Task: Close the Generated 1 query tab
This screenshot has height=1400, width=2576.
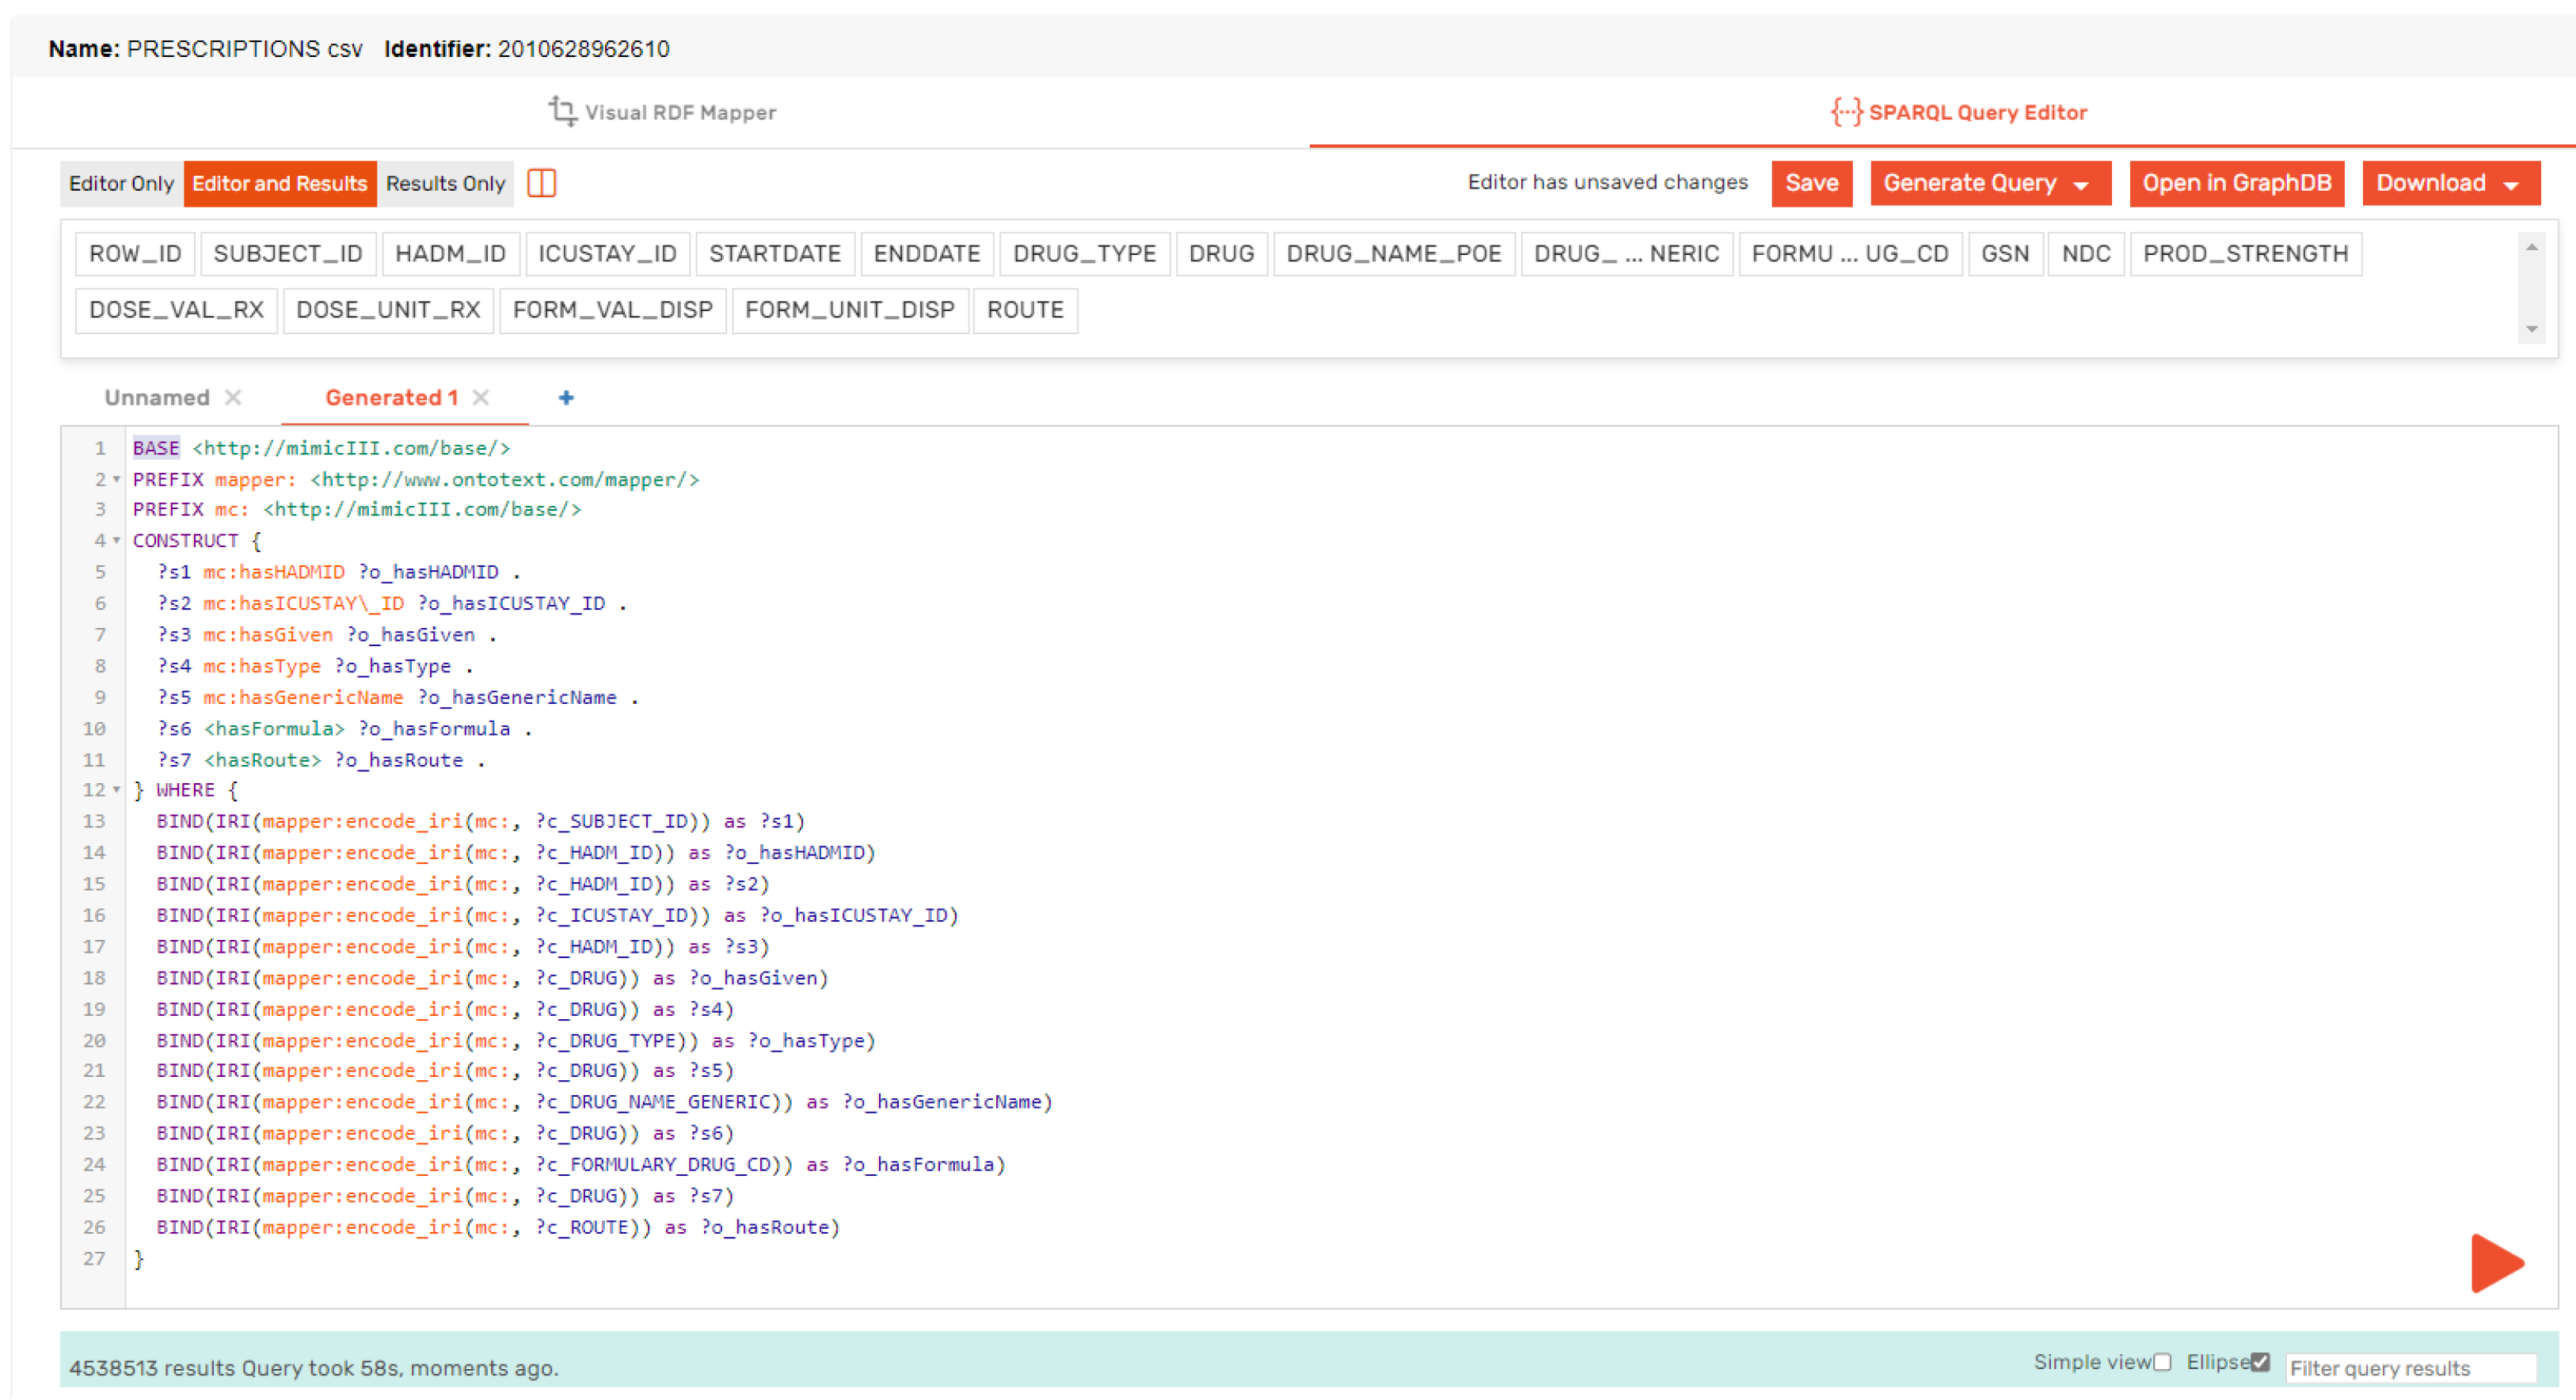Action: click(x=481, y=398)
